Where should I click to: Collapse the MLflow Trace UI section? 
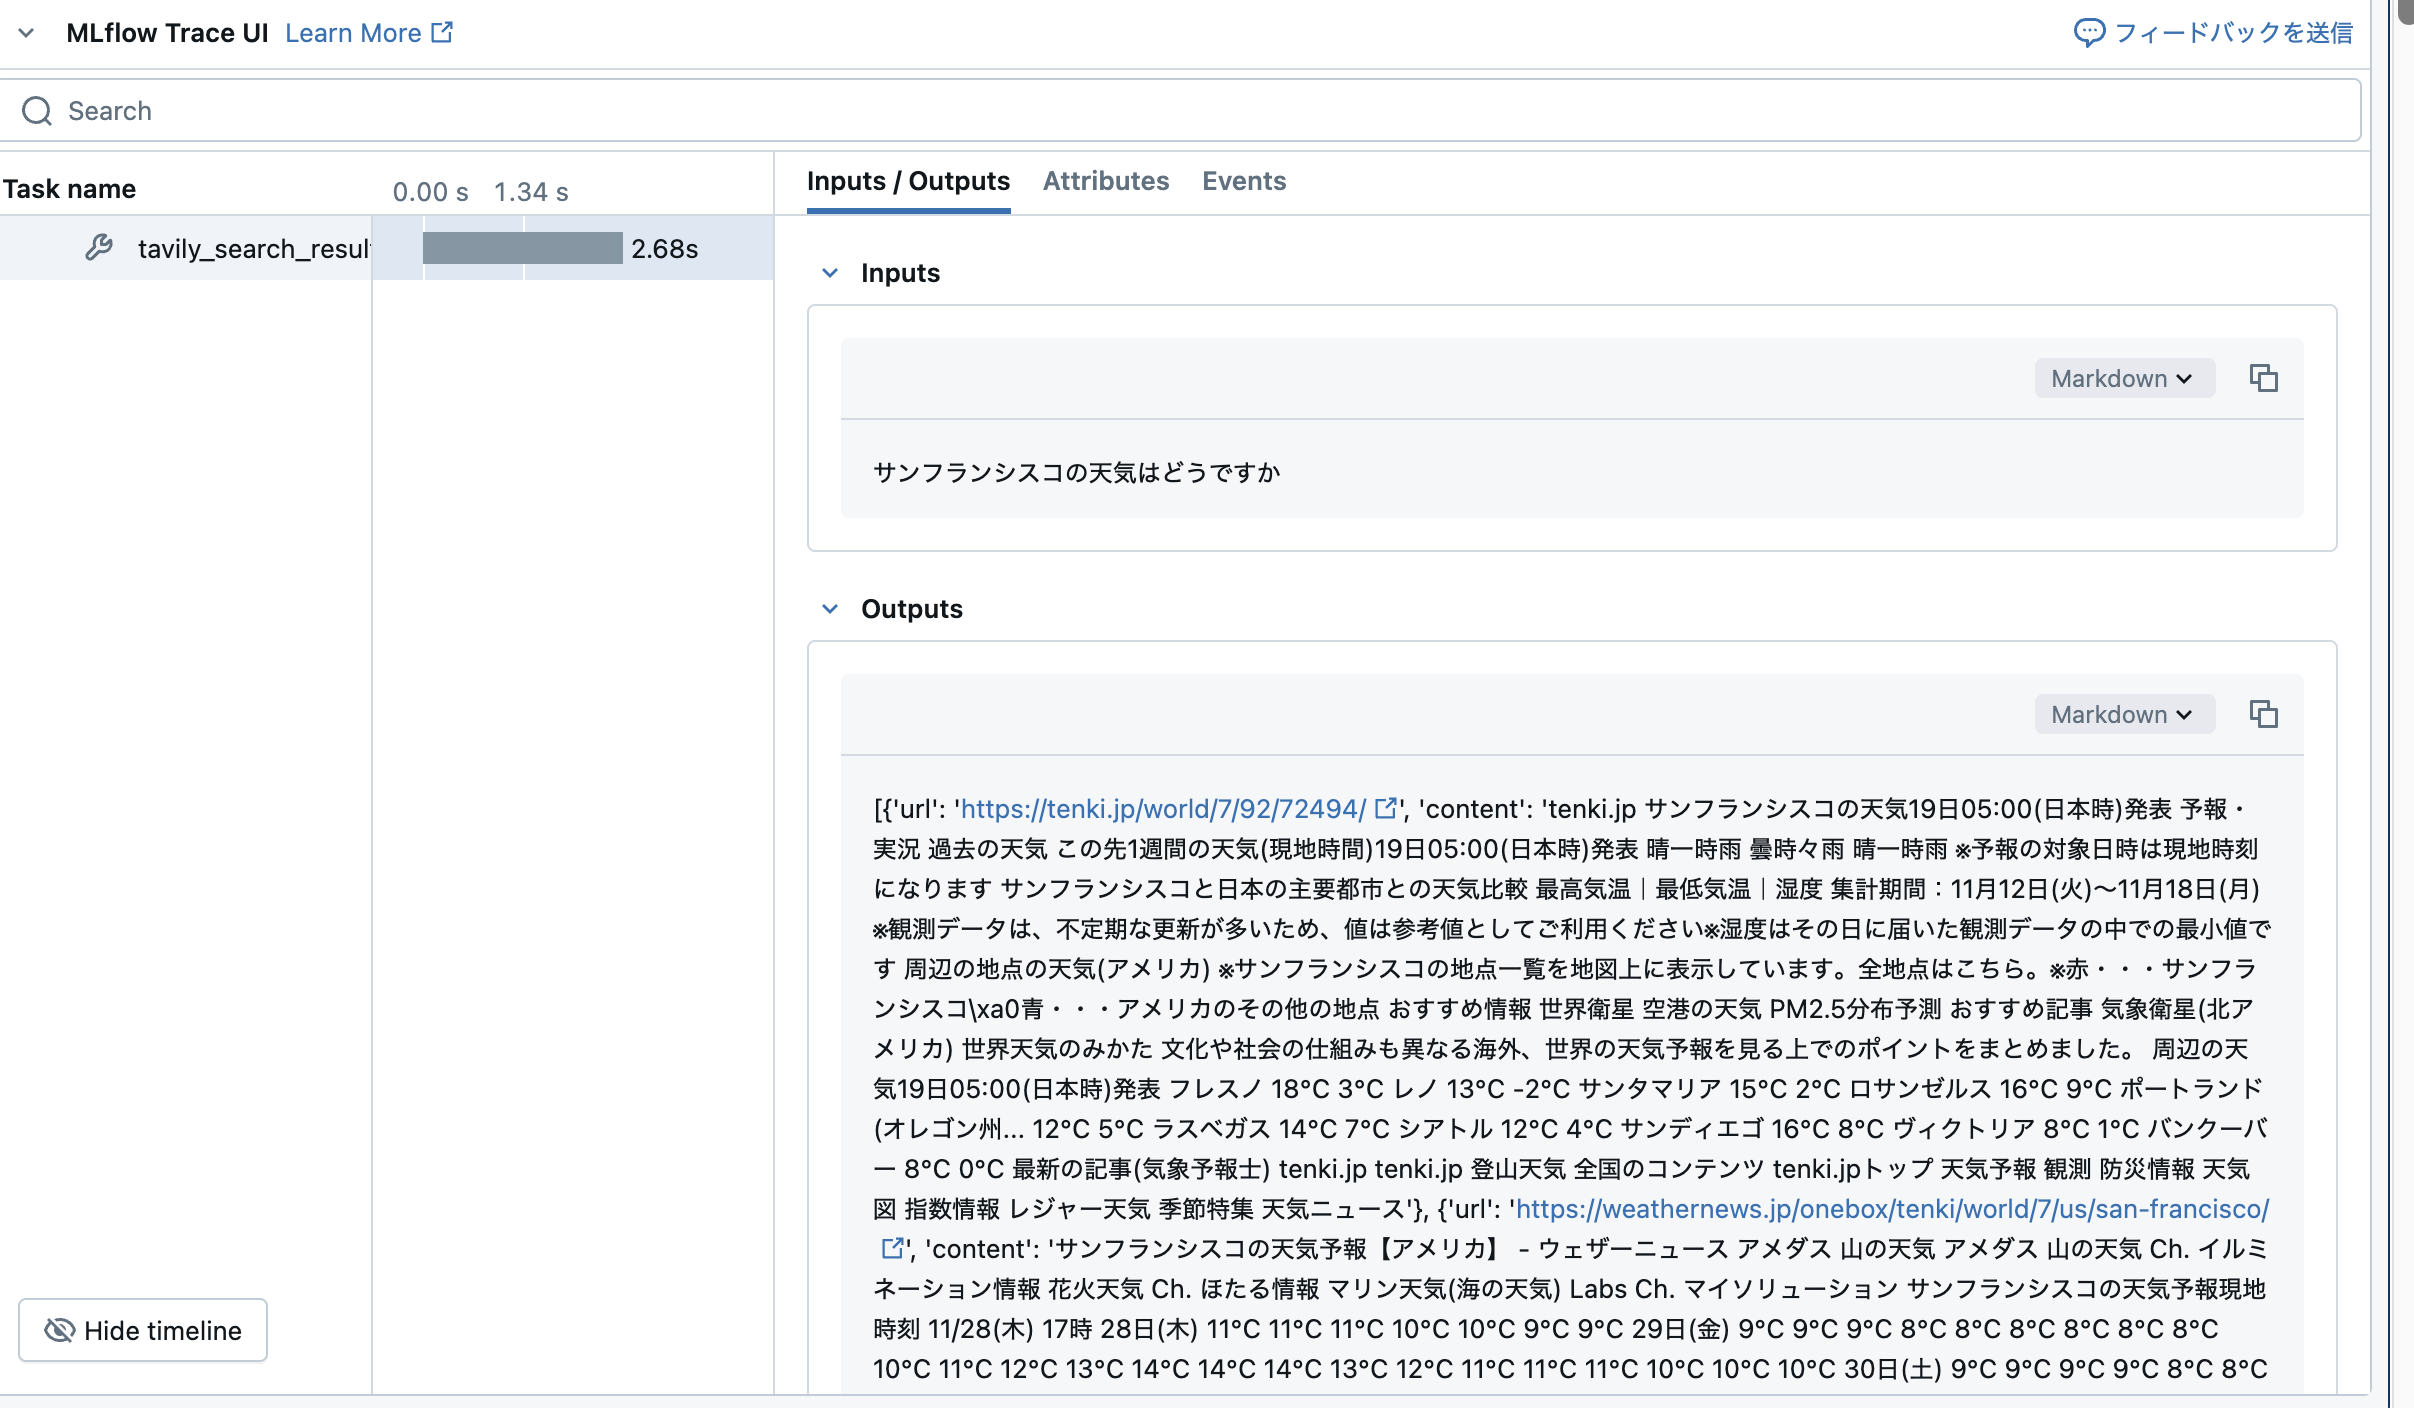[x=27, y=32]
